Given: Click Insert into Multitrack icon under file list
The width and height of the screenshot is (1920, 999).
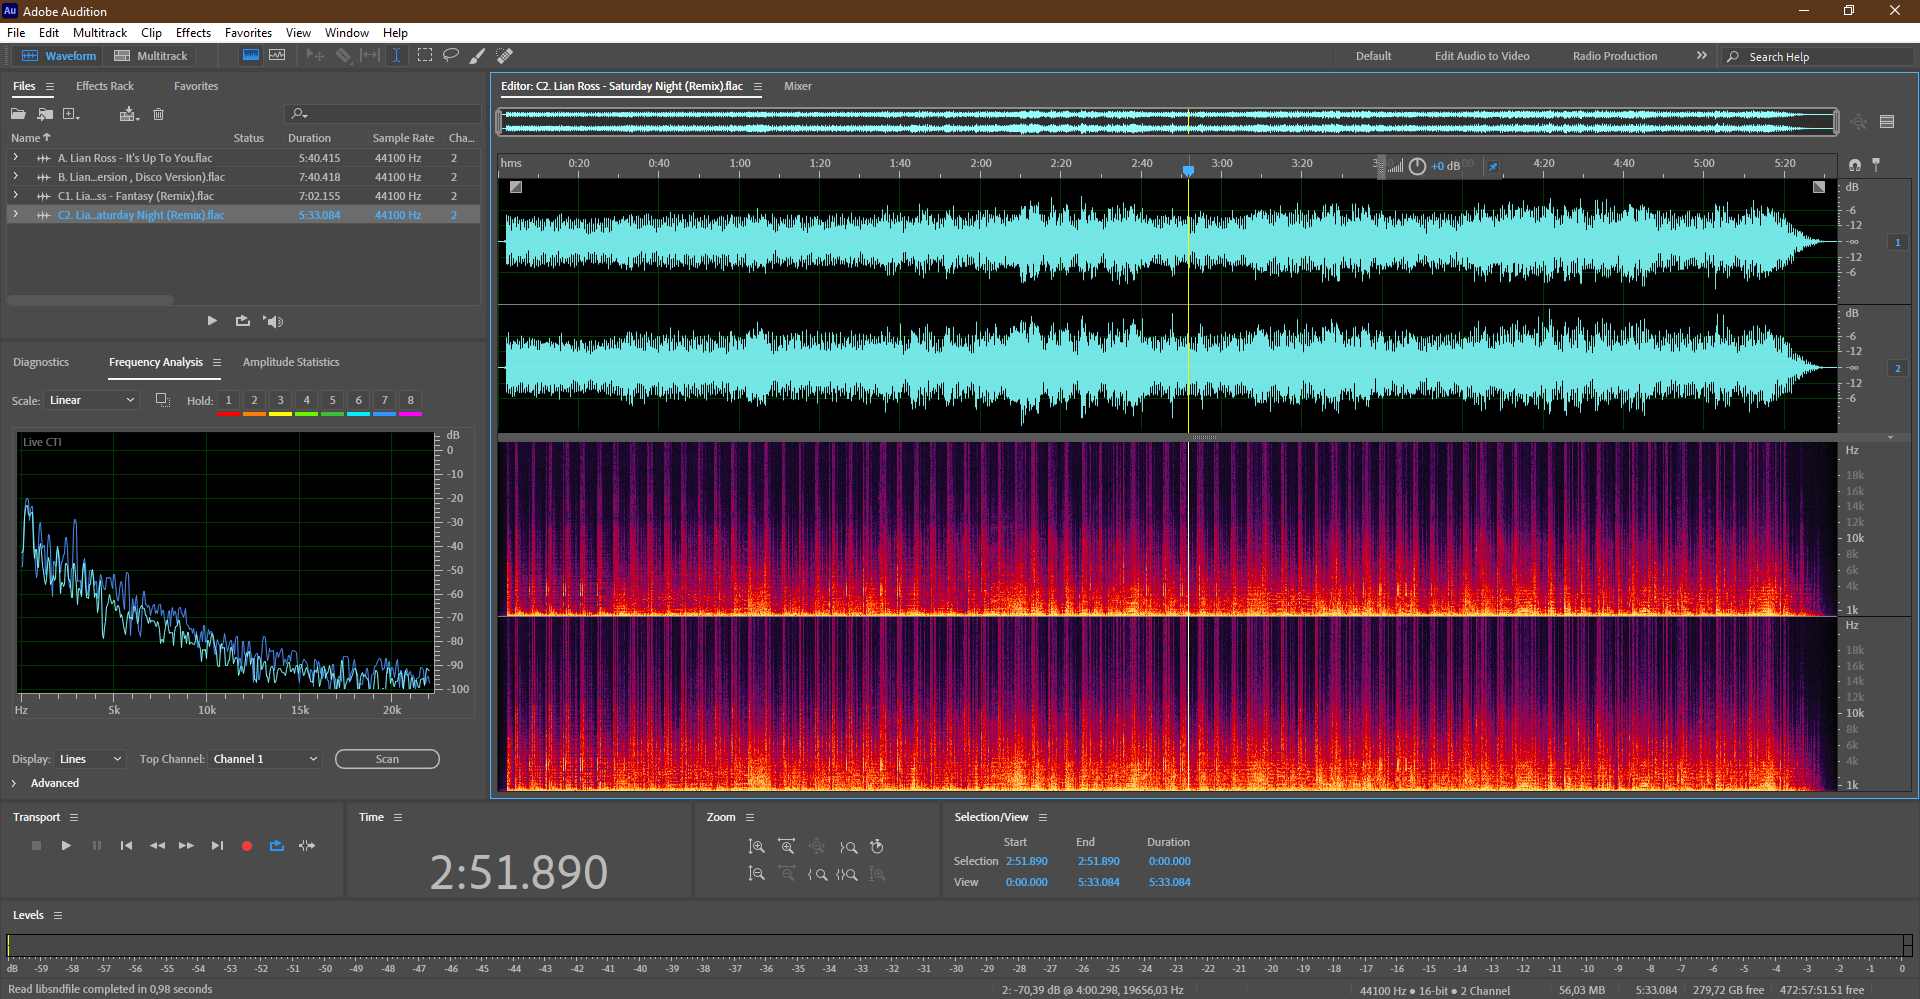Looking at the screenshot, I should click(x=243, y=321).
